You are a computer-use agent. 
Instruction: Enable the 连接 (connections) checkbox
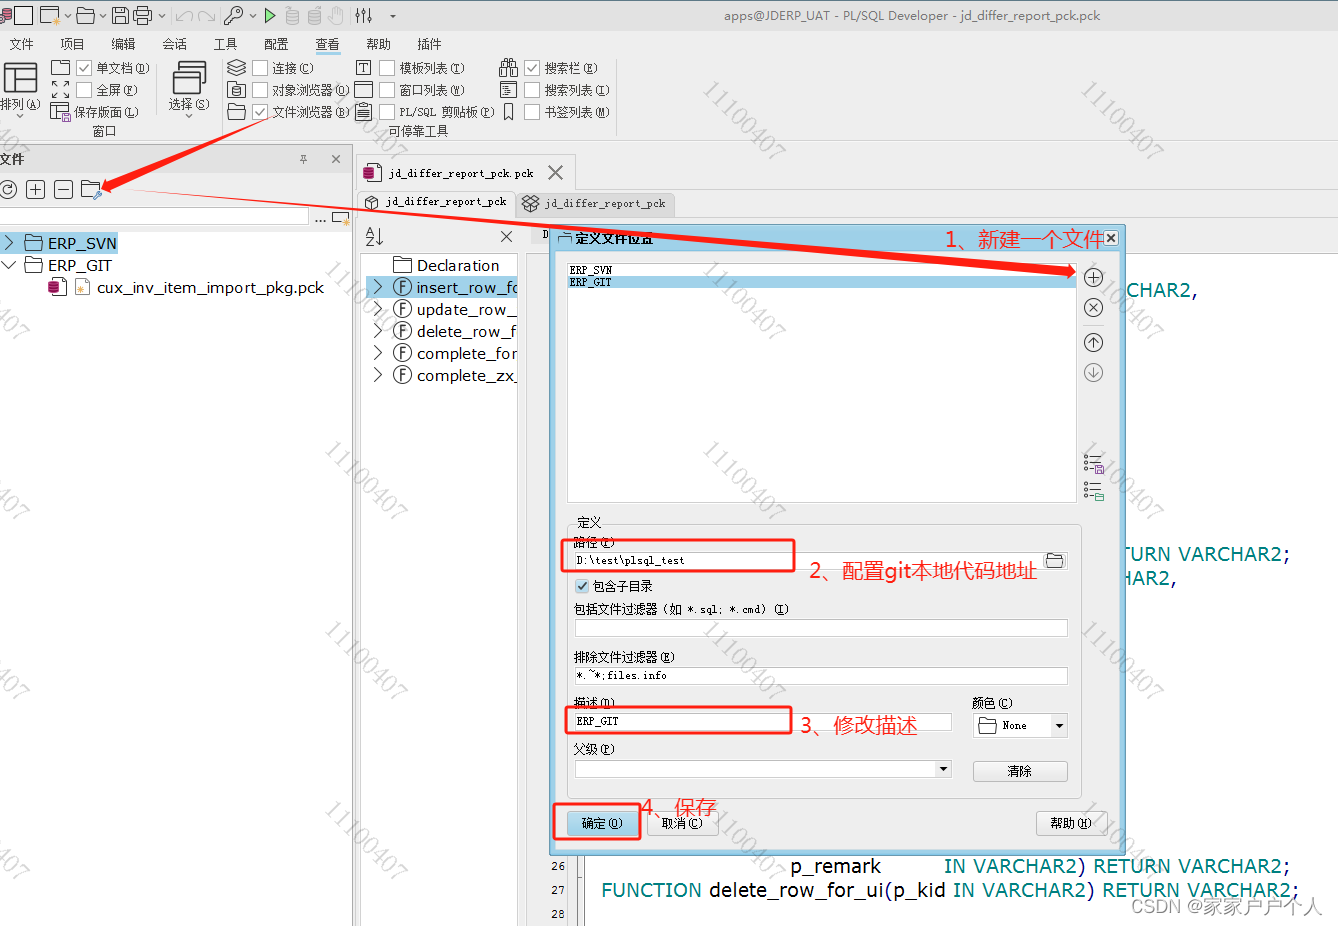[259, 67]
